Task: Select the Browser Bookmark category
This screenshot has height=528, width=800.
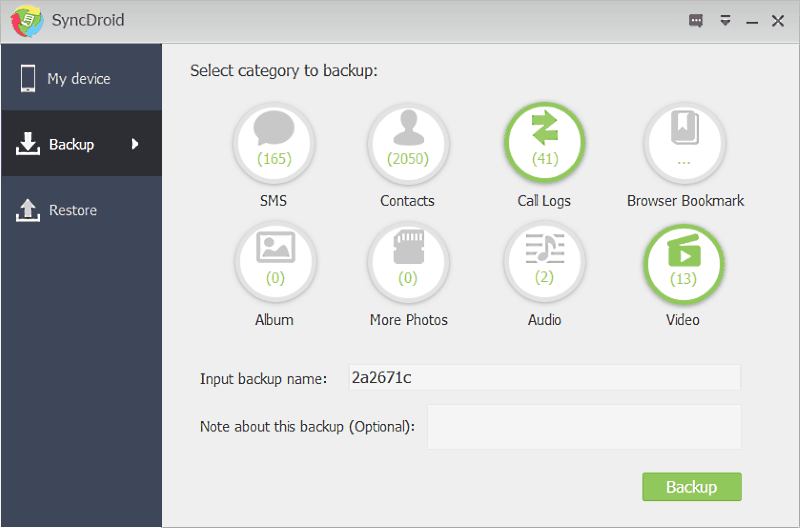Action: click(684, 143)
